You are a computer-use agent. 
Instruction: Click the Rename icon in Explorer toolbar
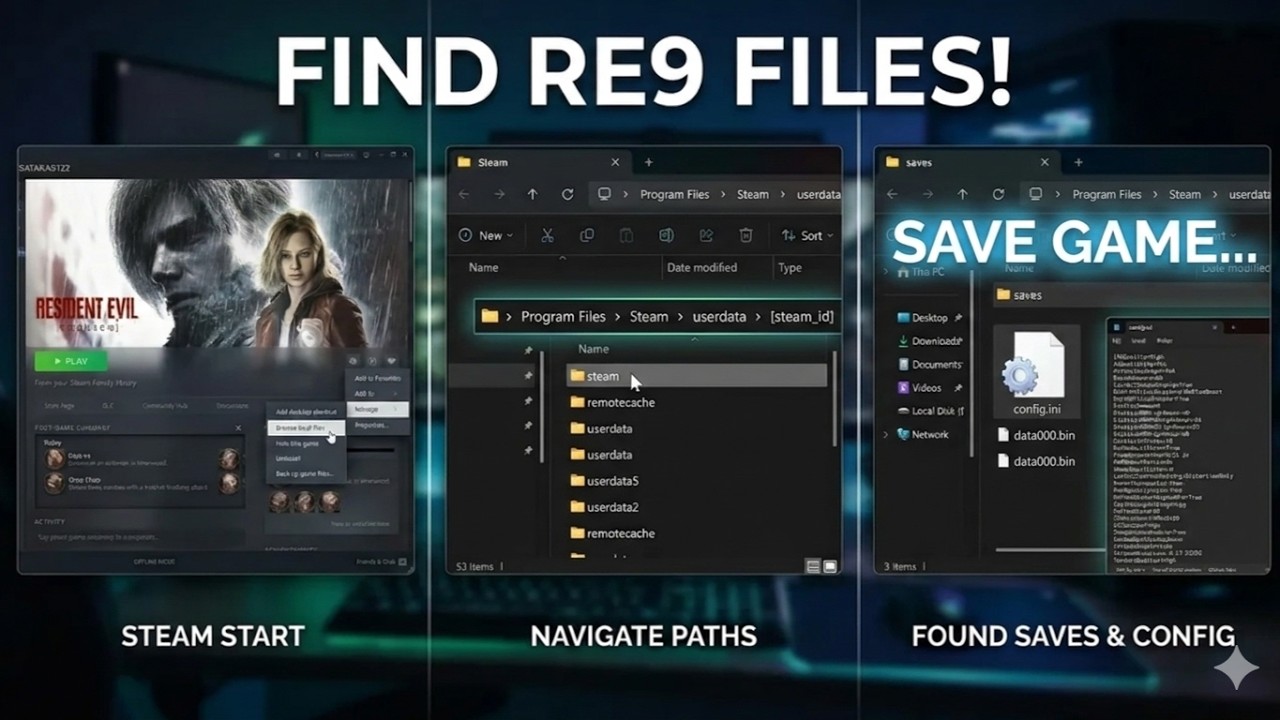pyautogui.click(x=666, y=236)
